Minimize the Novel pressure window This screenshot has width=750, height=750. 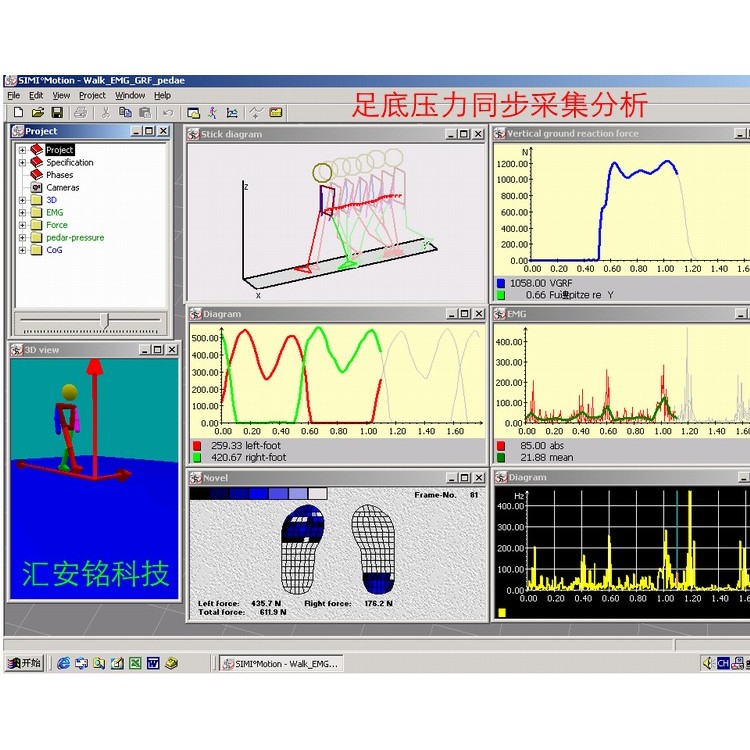click(452, 477)
